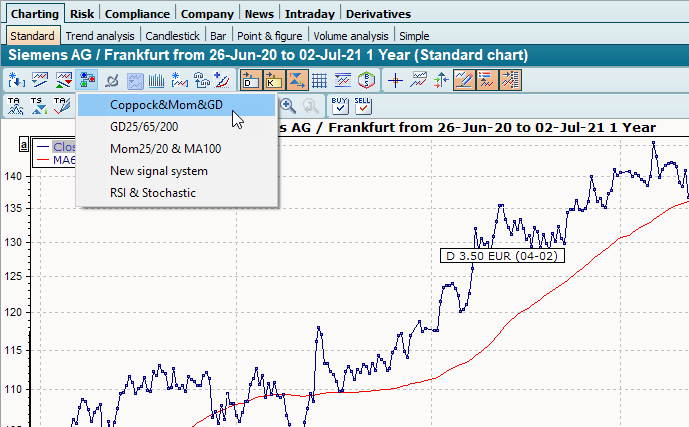Open the Derivatives tab
The width and height of the screenshot is (689, 427).
pos(377,14)
